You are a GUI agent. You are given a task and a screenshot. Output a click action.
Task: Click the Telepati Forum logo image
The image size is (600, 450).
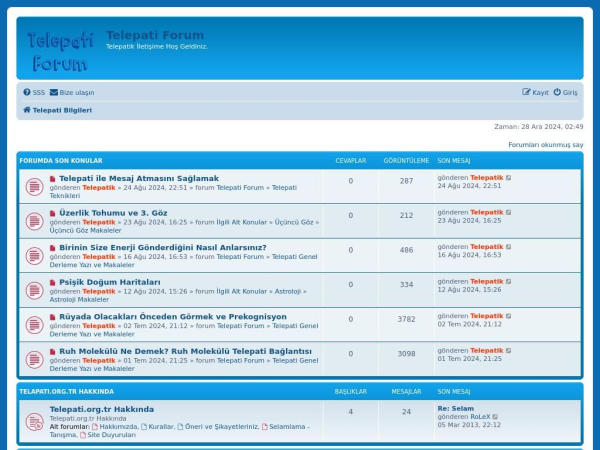pos(60,52)
